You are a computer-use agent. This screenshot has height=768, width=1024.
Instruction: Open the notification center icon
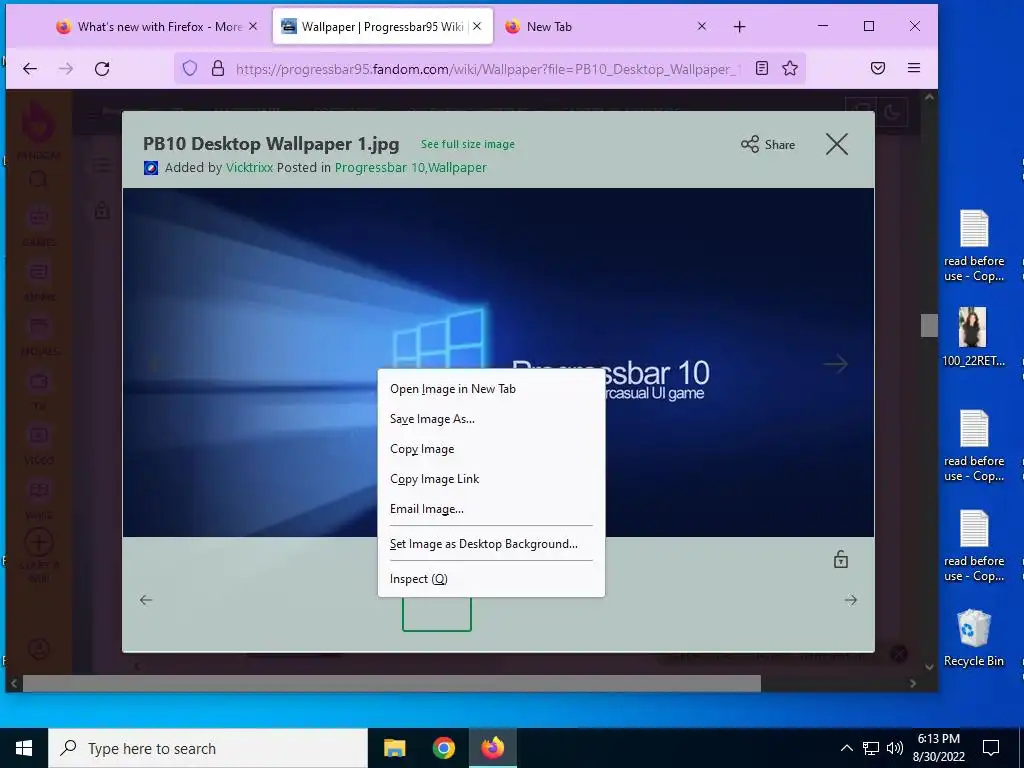click(x=991, y=748)
